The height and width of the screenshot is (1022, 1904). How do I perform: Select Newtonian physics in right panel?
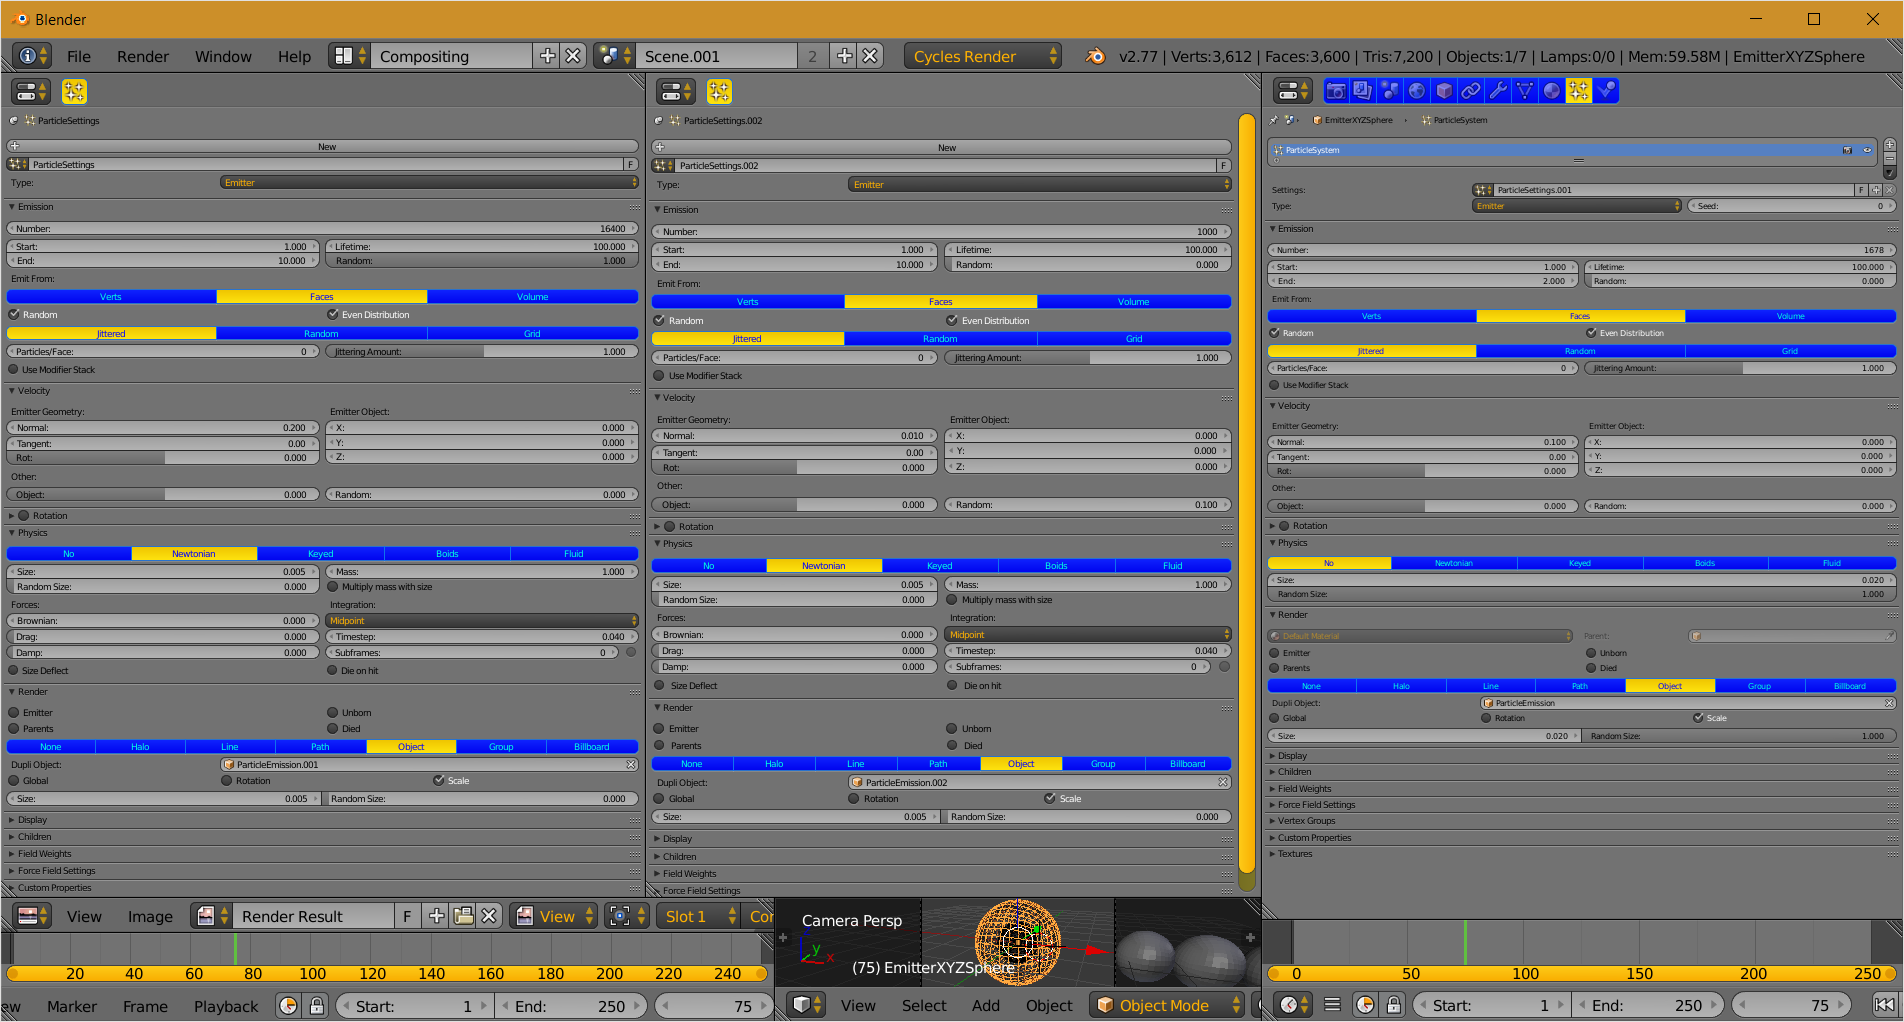(1454, 563)
